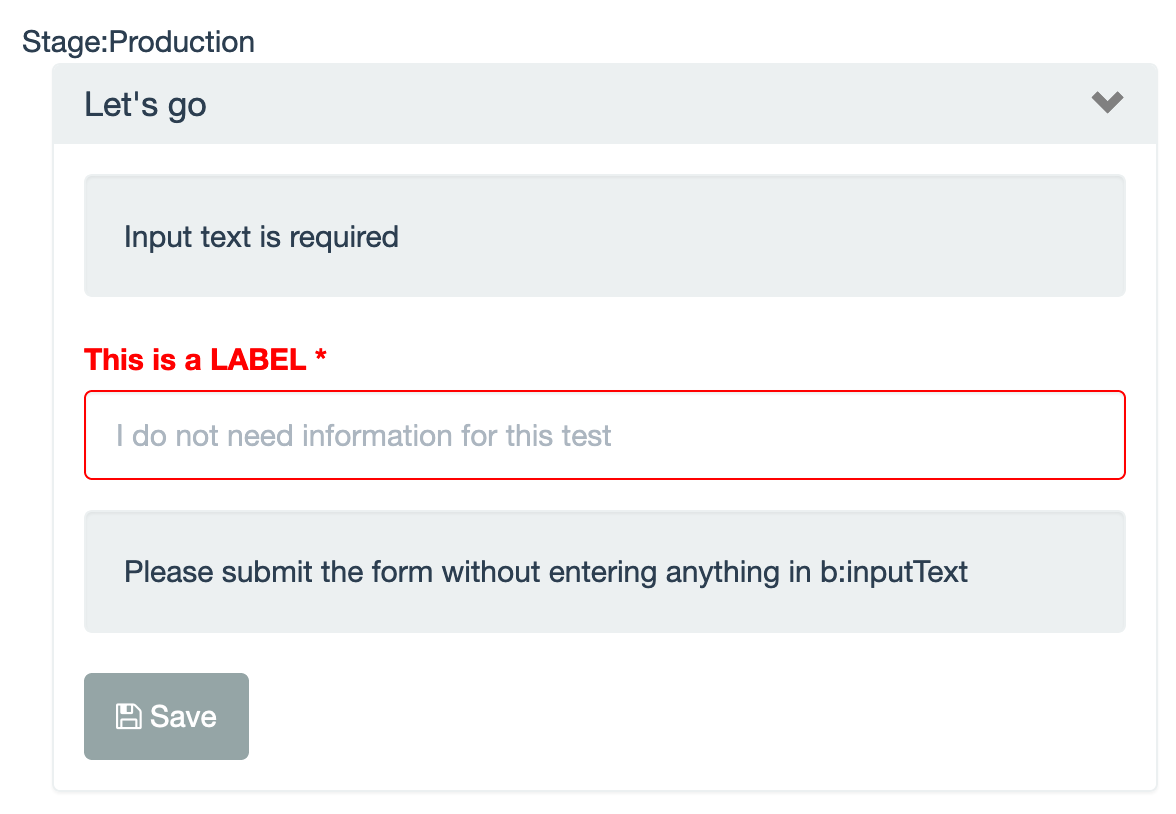This screenshot has height=814, width=1176.
Task: Click the Let's go header title
Action: point(146,103)
